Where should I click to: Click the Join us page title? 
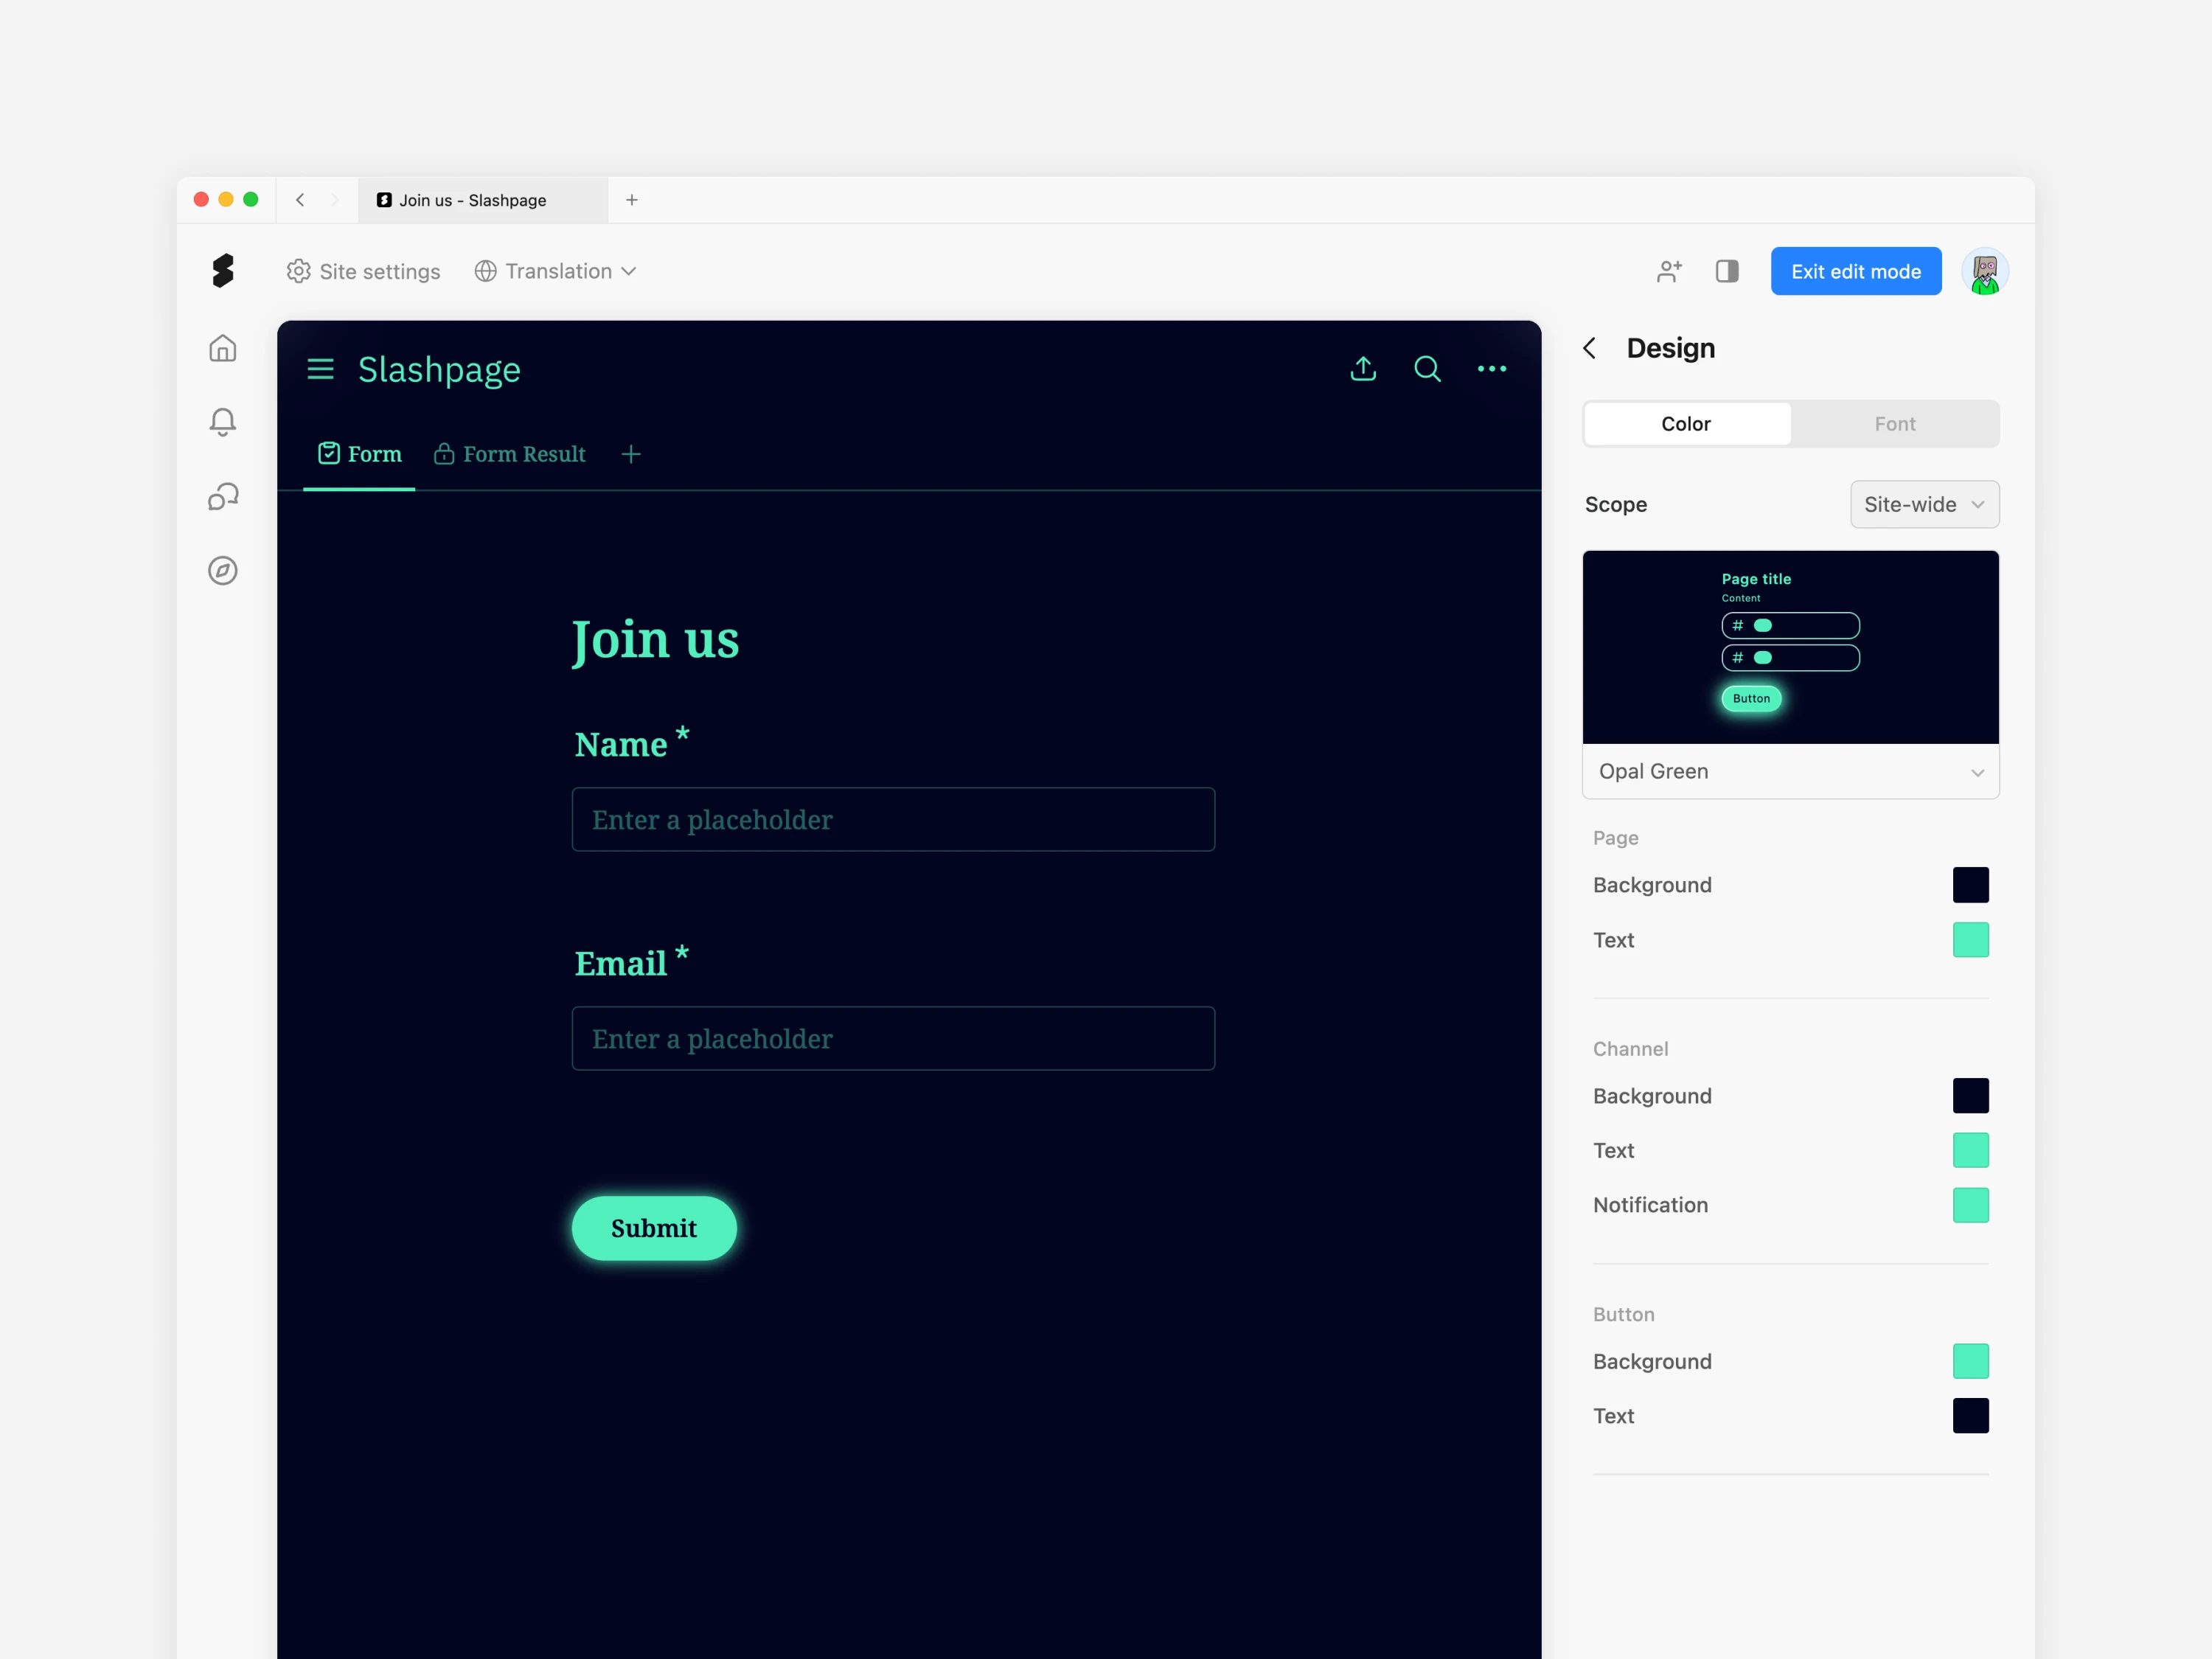(655, 640)
